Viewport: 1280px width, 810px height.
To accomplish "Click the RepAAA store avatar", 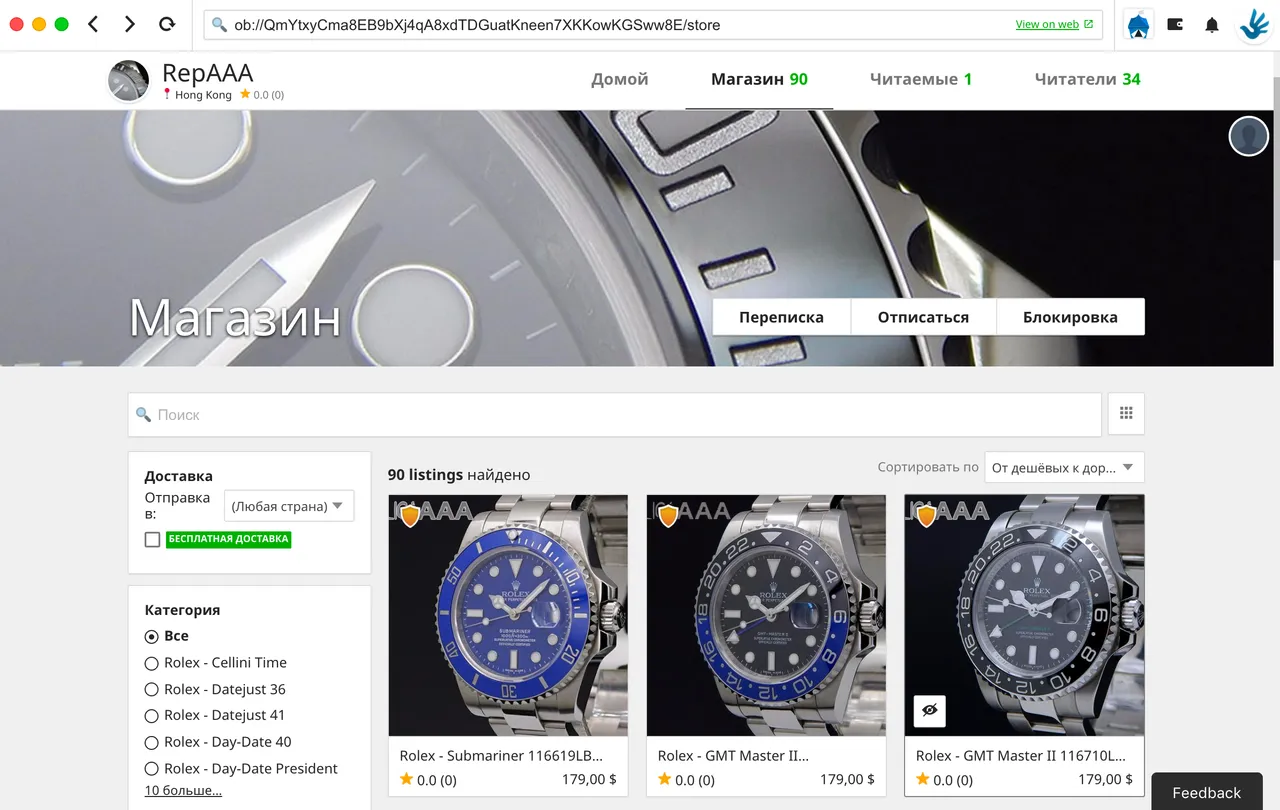I will pyautogui.click(x=129, y=81).
